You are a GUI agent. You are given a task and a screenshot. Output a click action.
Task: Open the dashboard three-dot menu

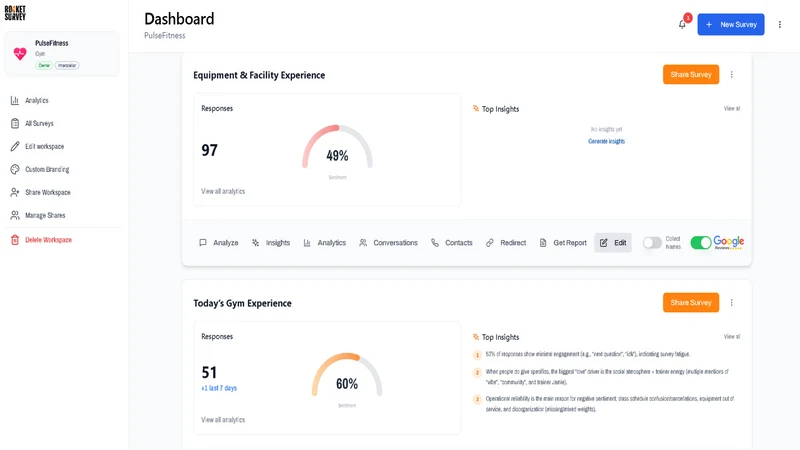click(x=780, y=24)
